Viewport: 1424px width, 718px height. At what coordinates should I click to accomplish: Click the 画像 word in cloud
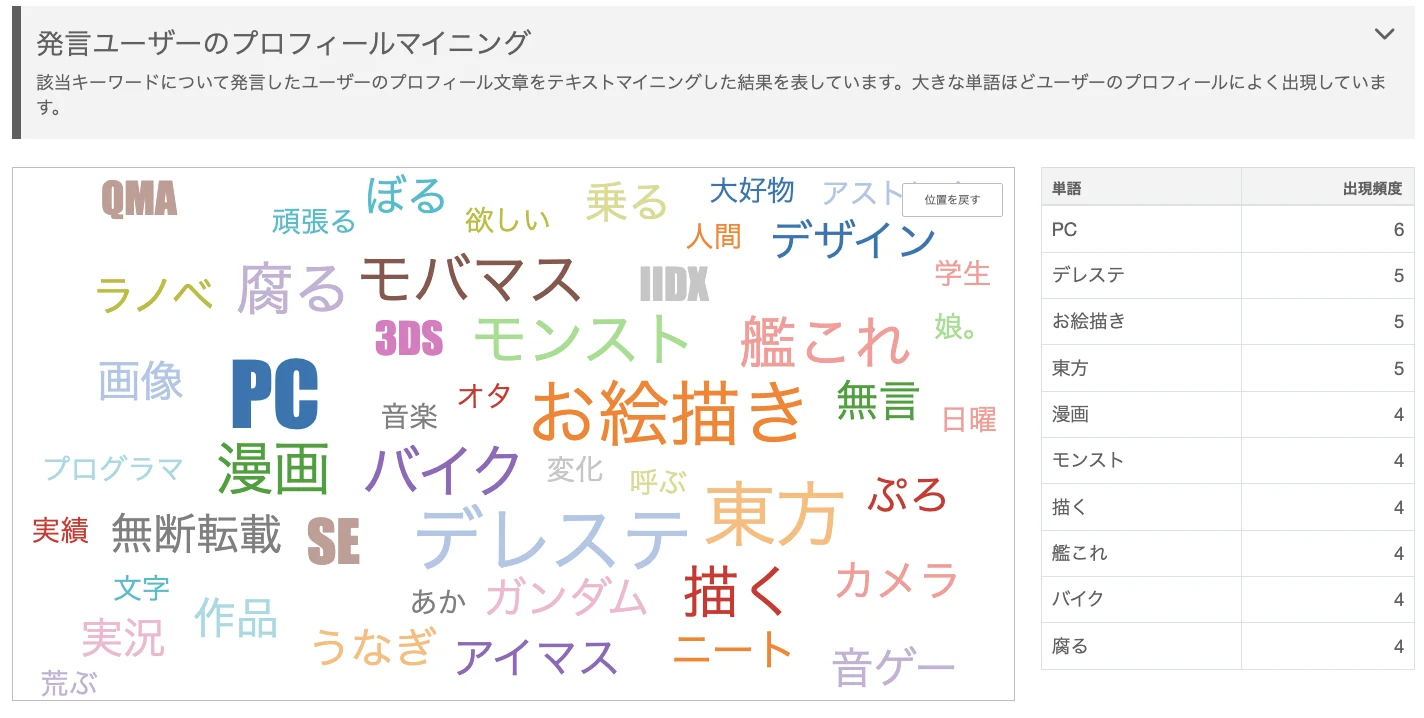click(141, 381)
